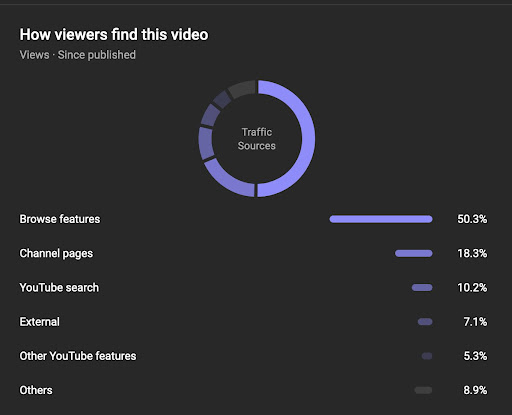Click the 18.3% value

pyautogui.click(x=472, y=253)
